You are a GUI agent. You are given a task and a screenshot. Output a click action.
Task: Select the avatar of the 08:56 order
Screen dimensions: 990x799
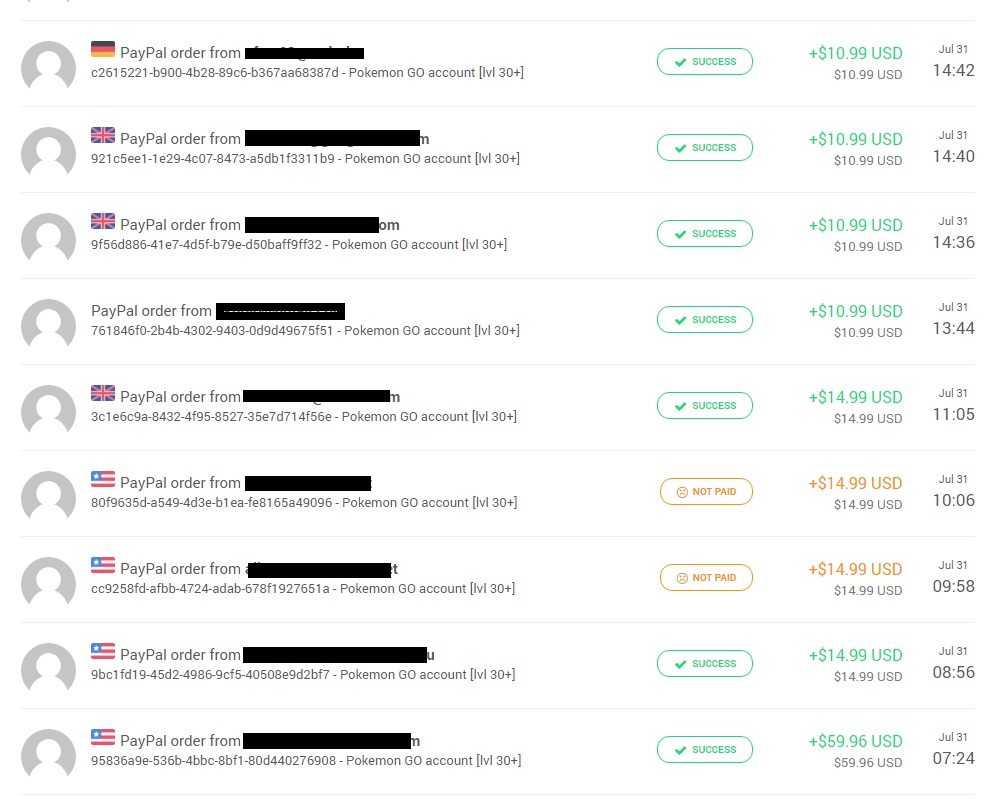tap(49, 670)
